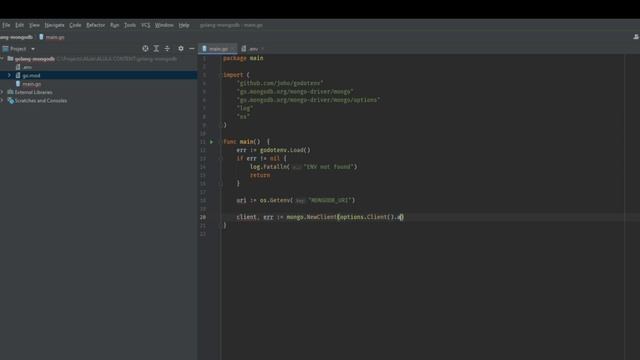Run main function via green gutter arrow
640x360 pixels.
(211, 142)
